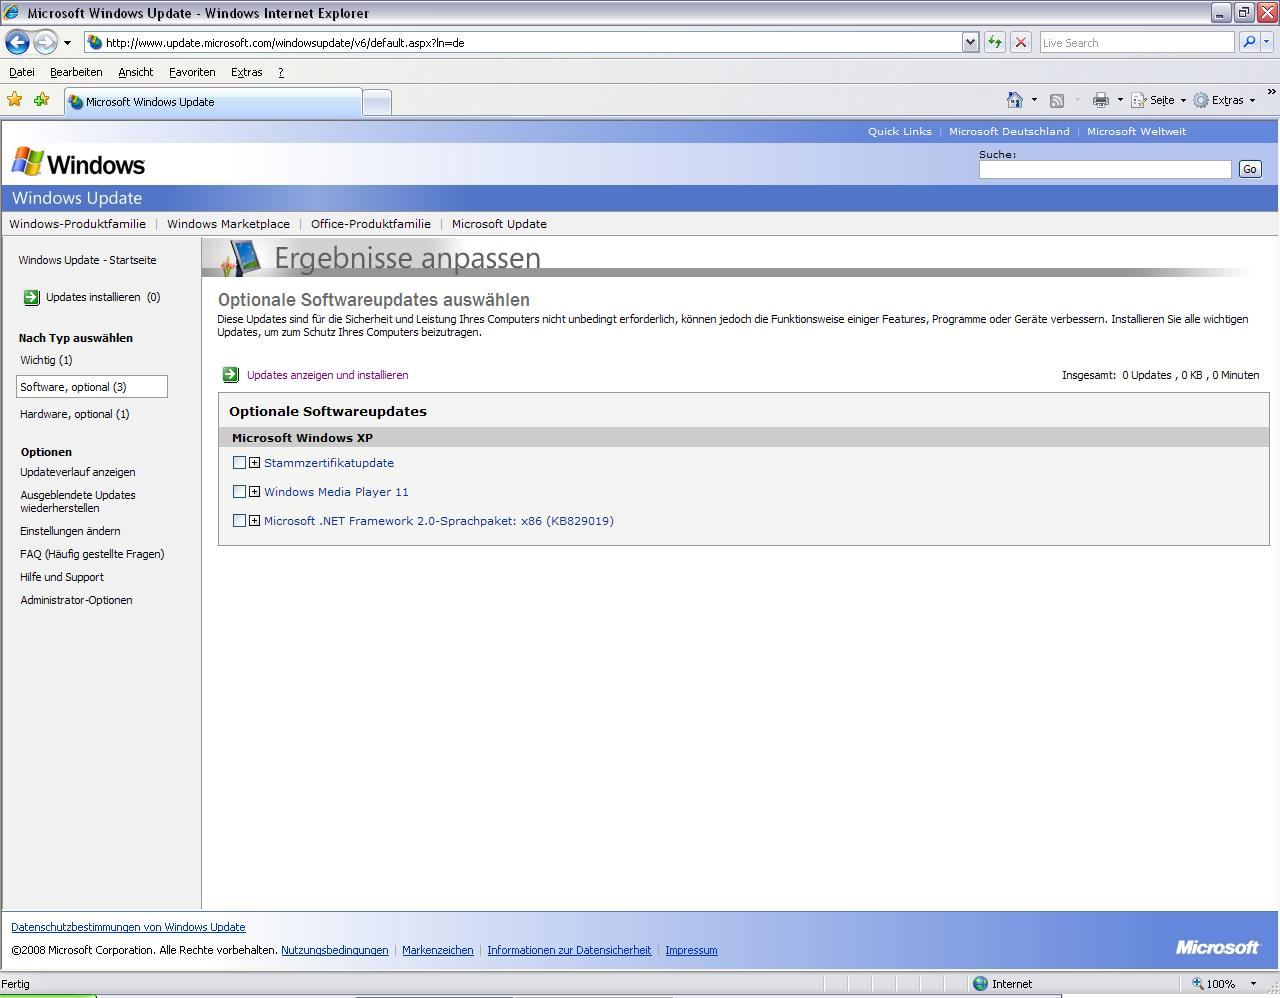Screen dimensions: 1280x998
Task: Open the Impressum footer link
Action: pyautogui.click(x=691, y=950)
